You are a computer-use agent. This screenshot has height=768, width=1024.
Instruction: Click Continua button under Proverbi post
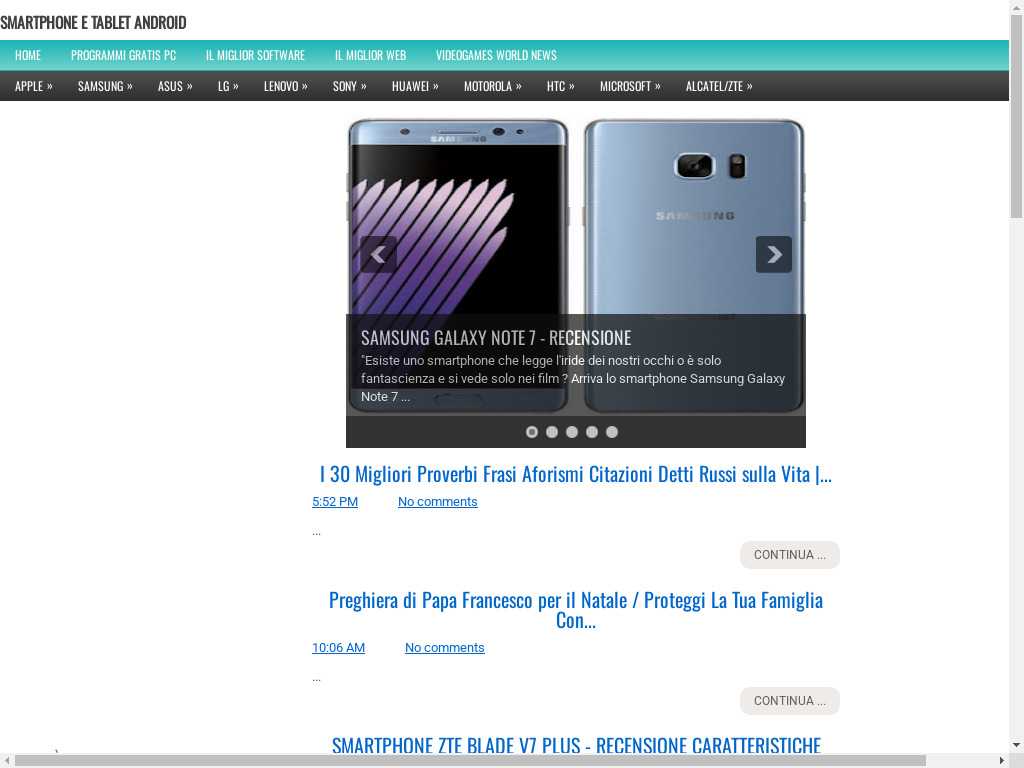click(790, 555)
